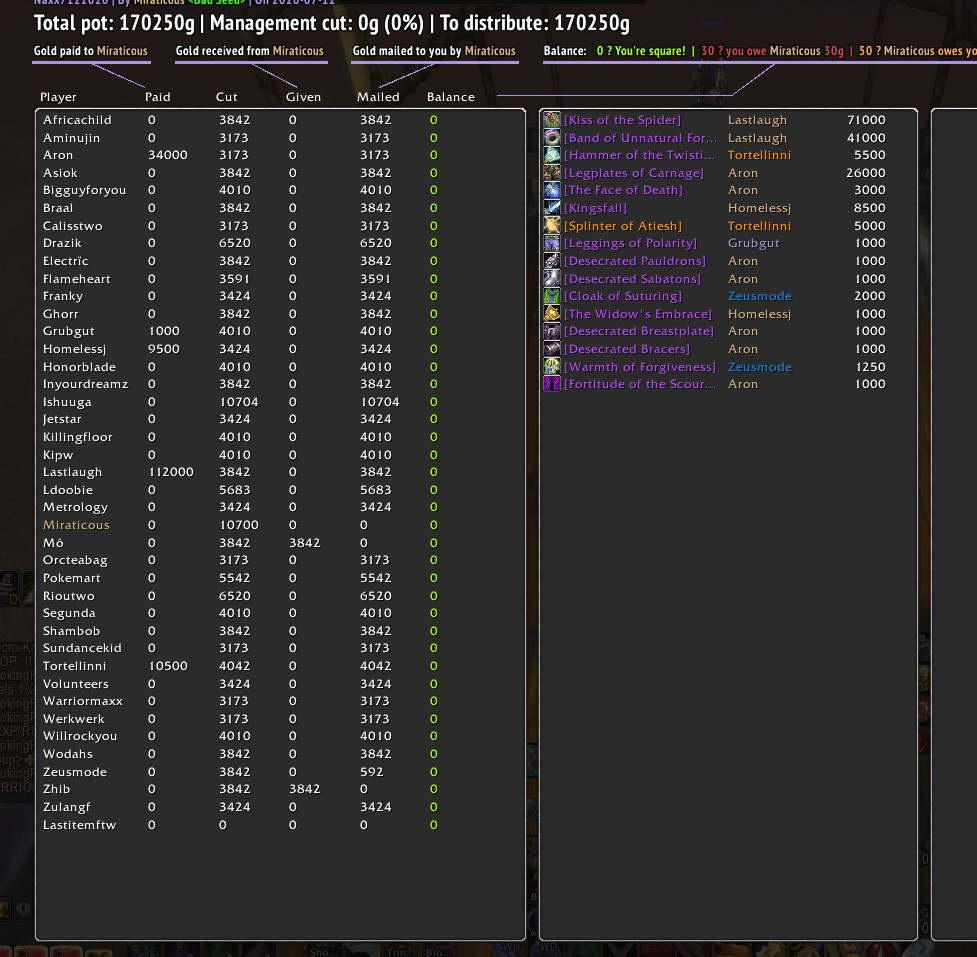Click Zhib's given amount 3842
The width and height of the screenshot is (977, 957).
[305, 789]
